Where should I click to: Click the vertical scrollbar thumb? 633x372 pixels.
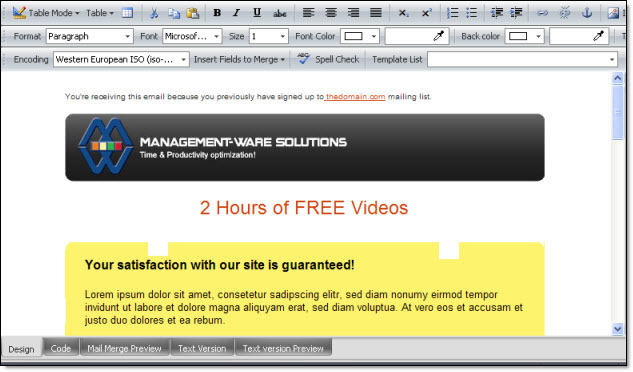click(x=618, y=113)
